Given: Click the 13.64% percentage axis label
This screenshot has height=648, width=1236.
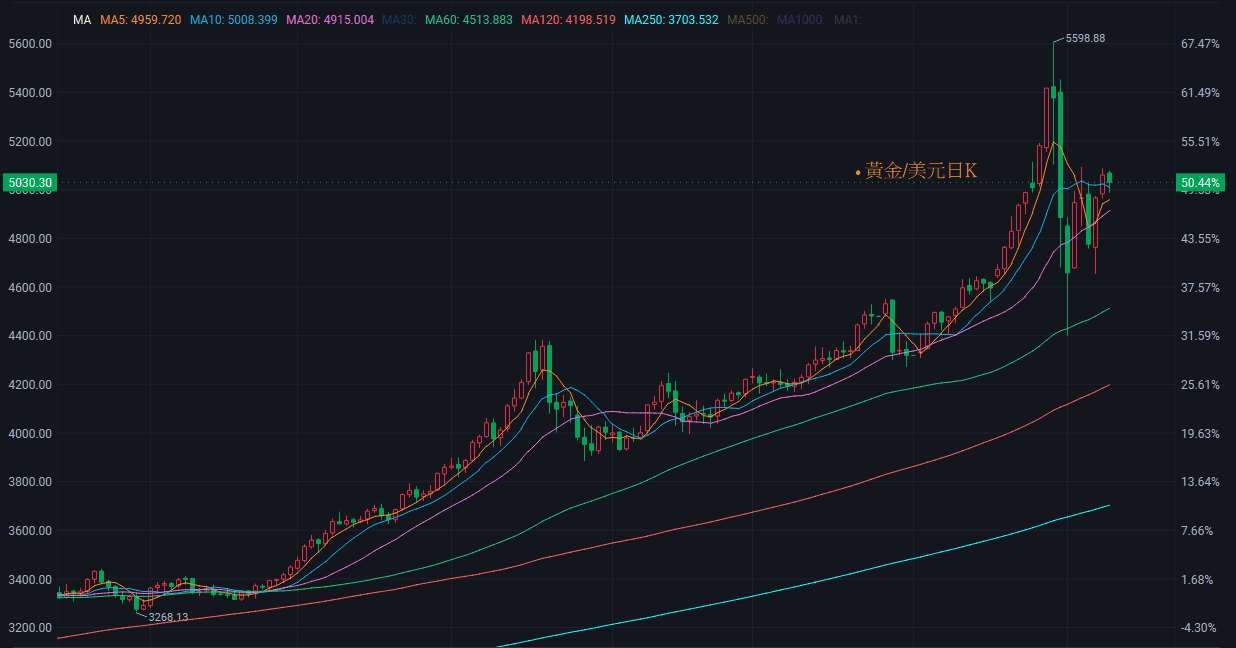Looking at the screenshot, I should (1200, 482).
